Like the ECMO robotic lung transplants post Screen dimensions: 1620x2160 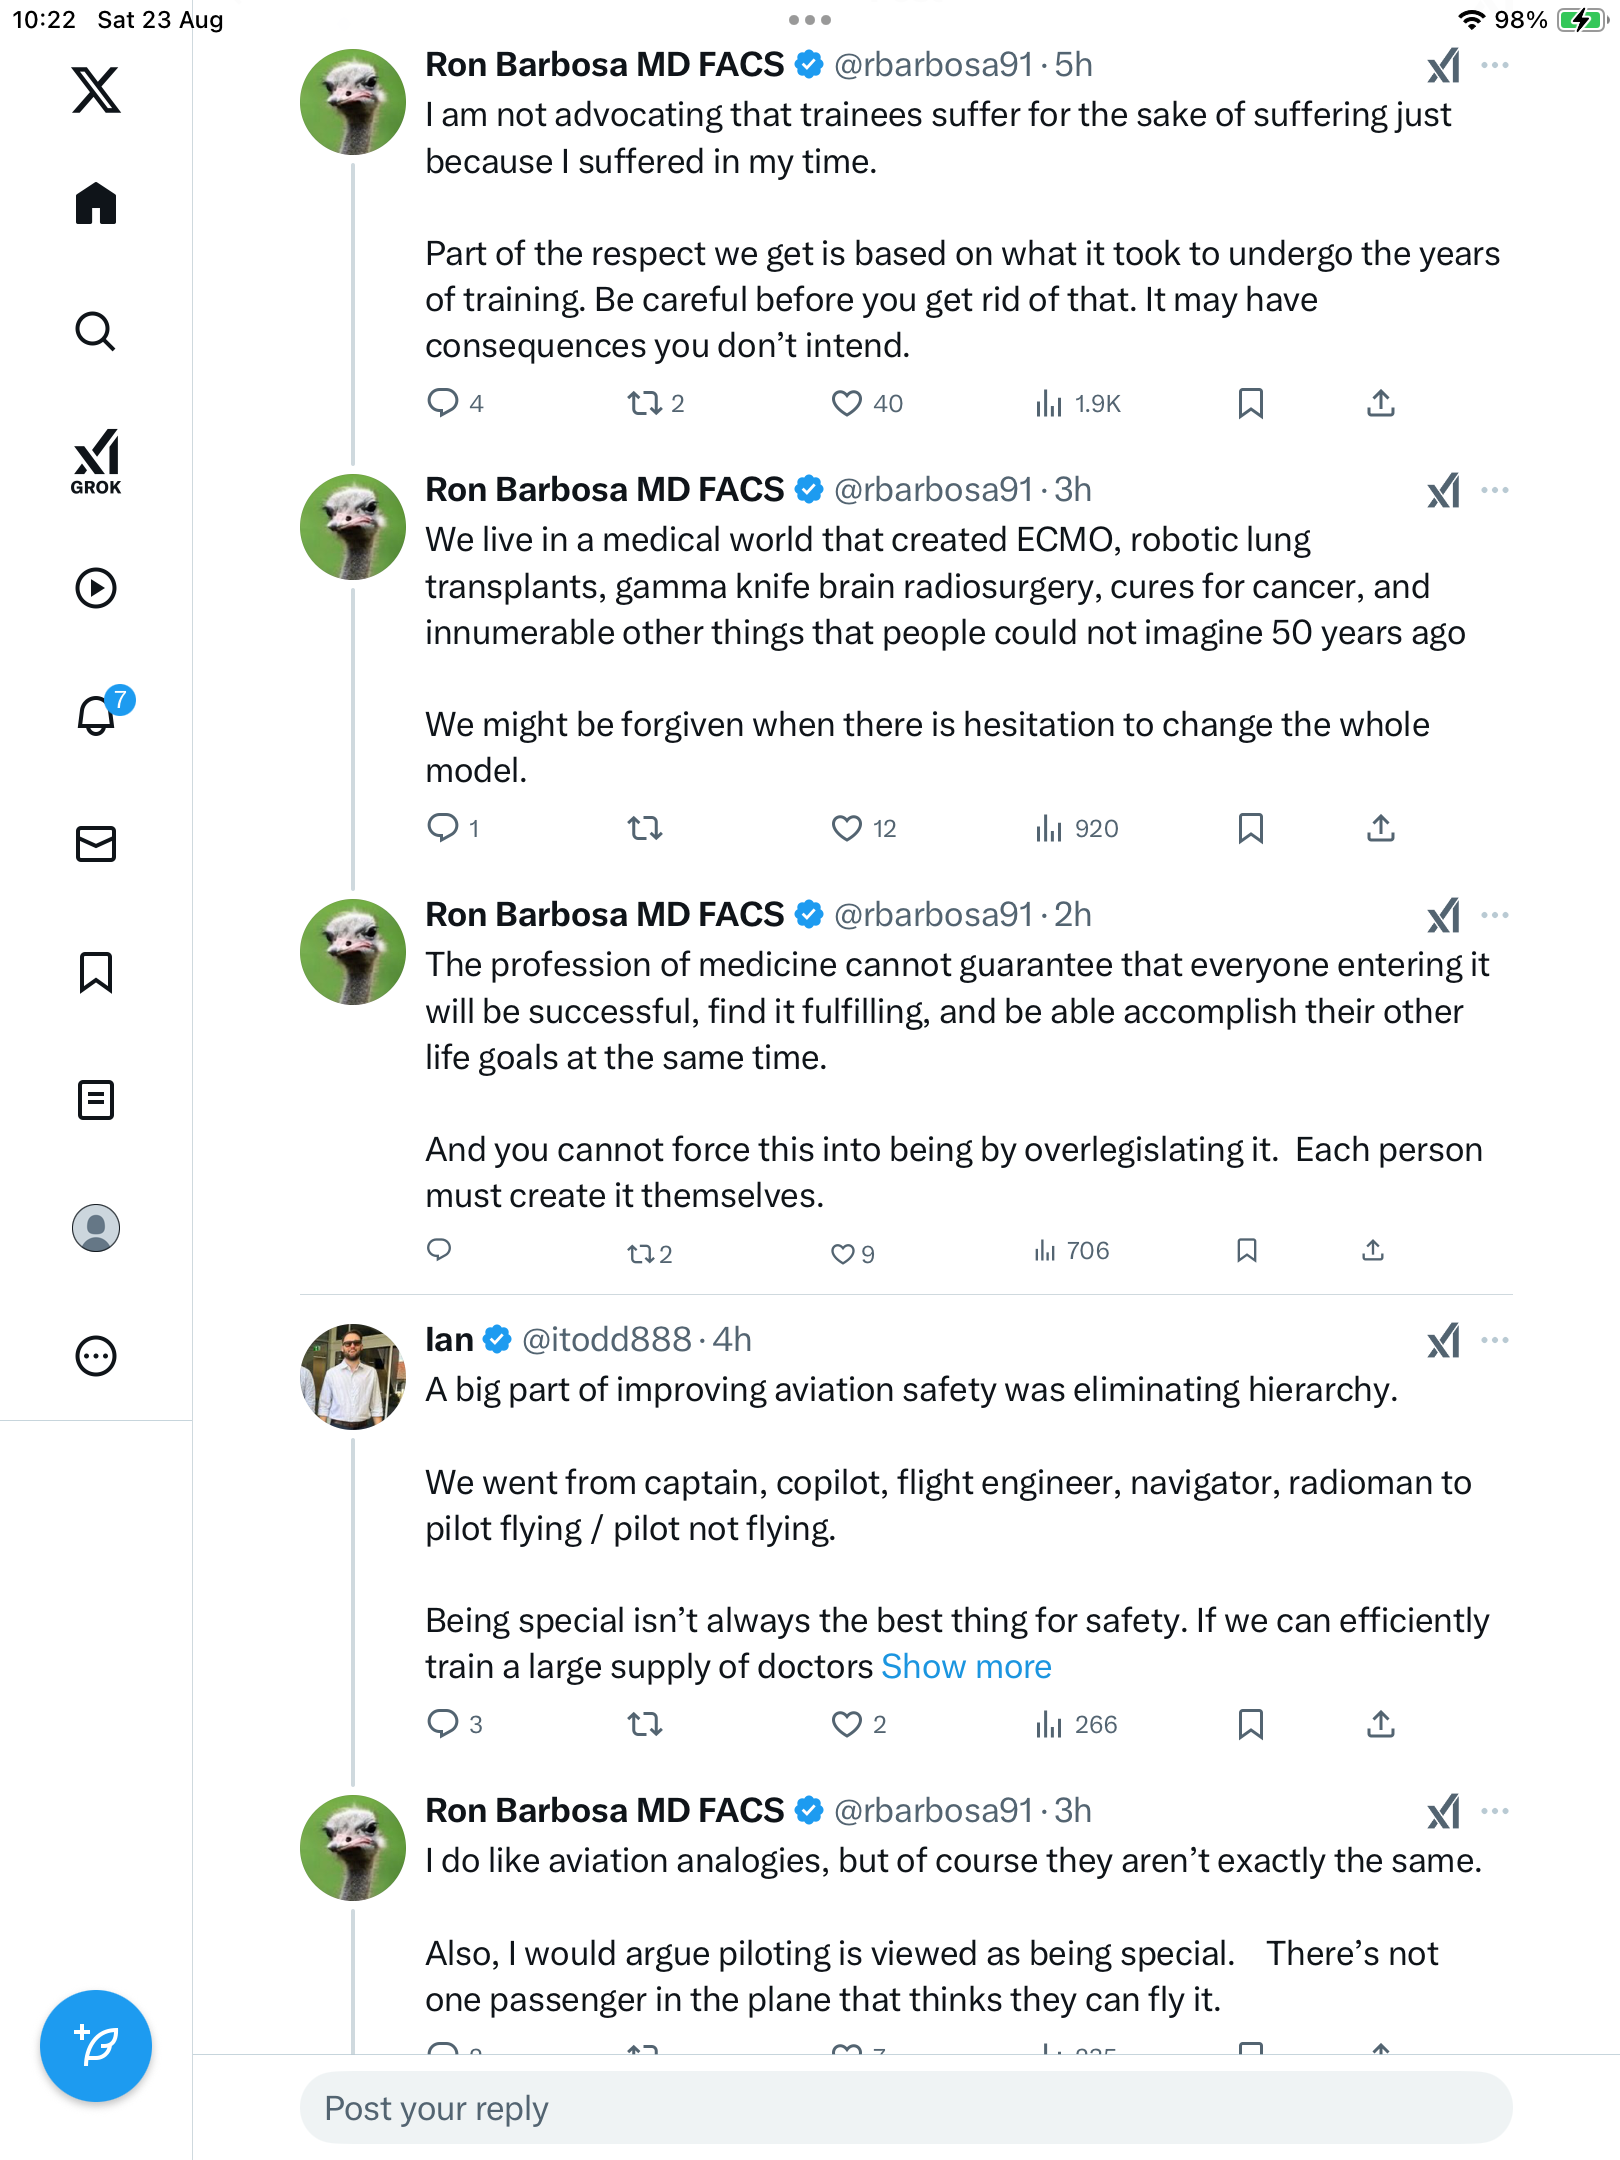[x=847, y=828]
